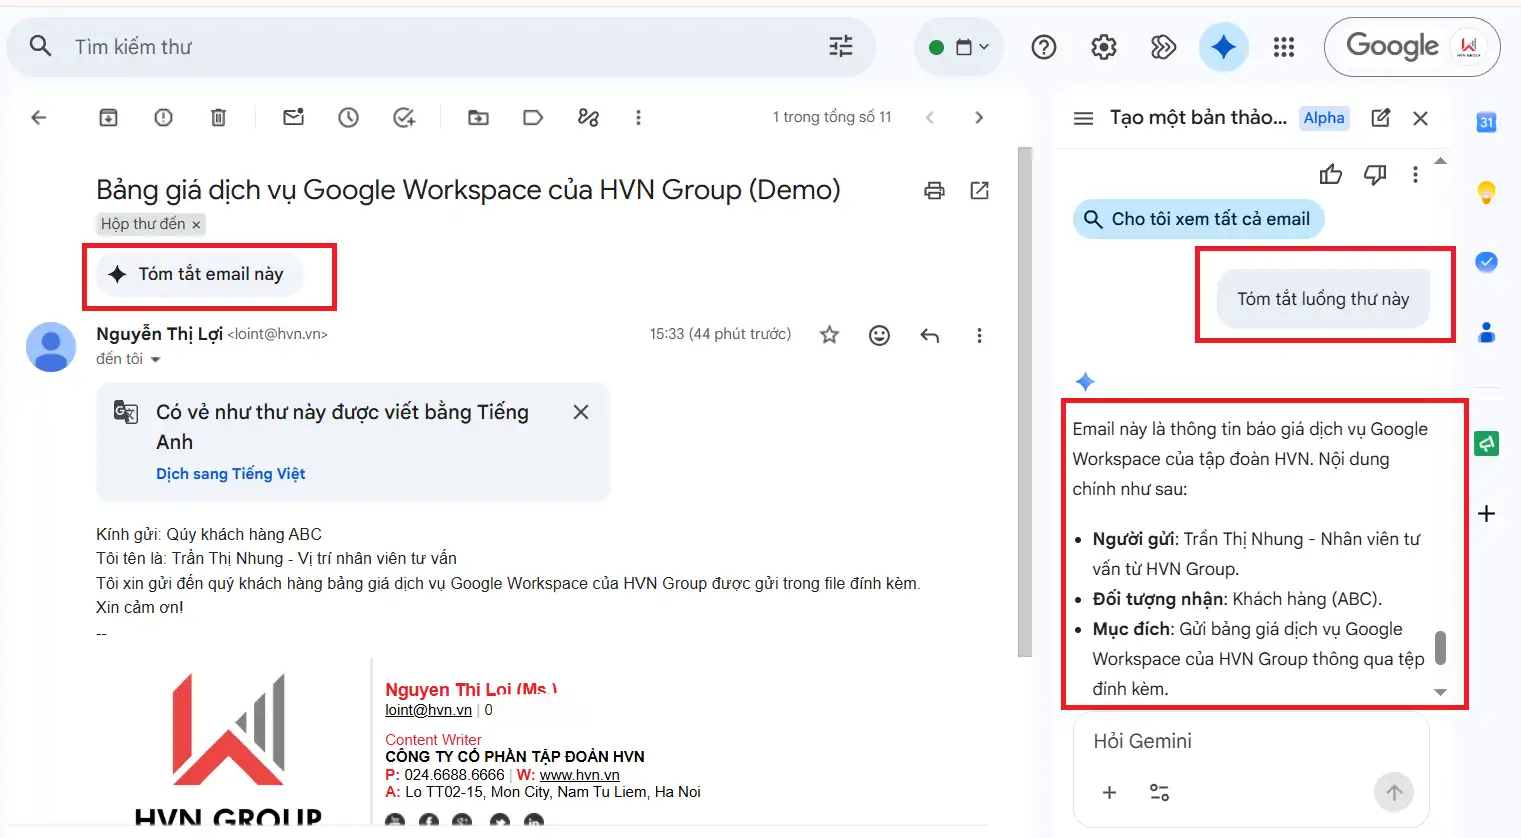
Task: Open the message's three-dot options menu
Action: [979, 335]
